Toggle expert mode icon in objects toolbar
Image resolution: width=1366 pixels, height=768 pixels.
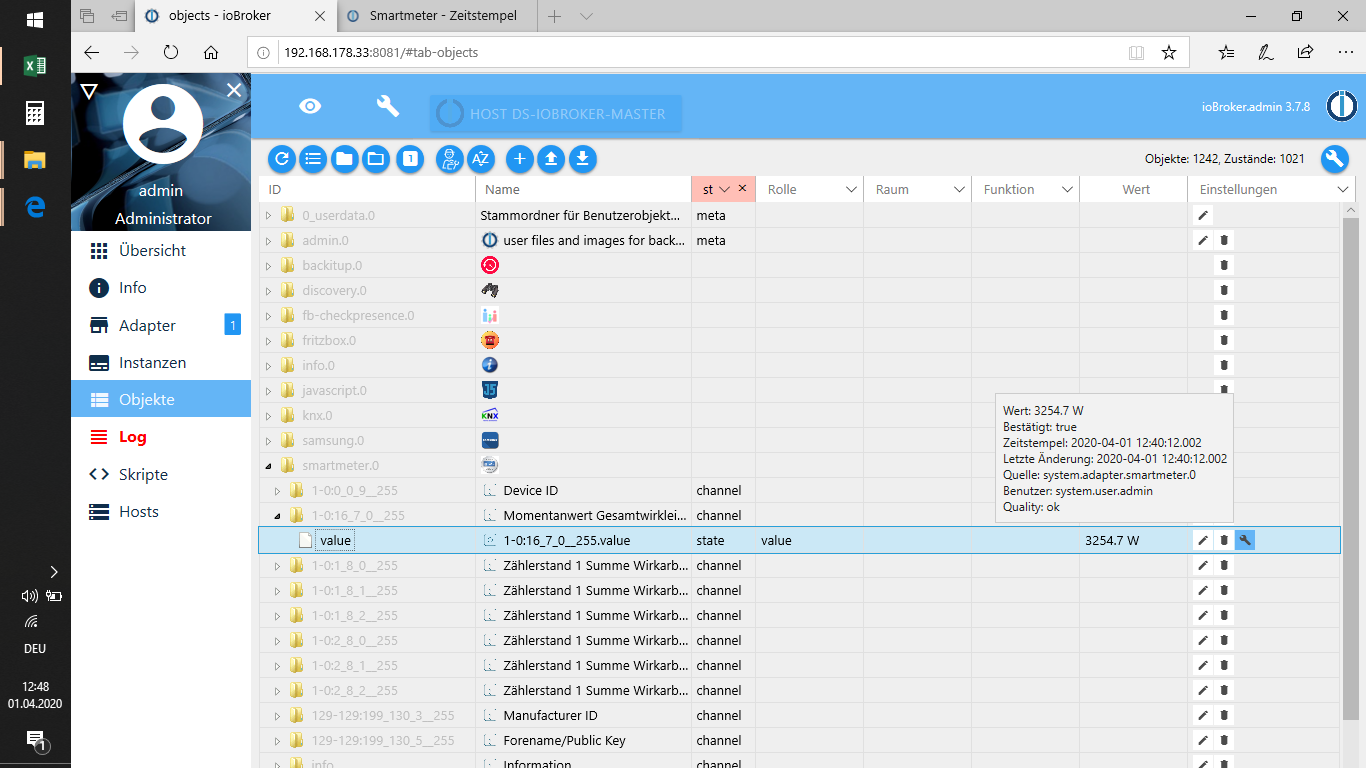pyautogui.click(x=450, y=158)
